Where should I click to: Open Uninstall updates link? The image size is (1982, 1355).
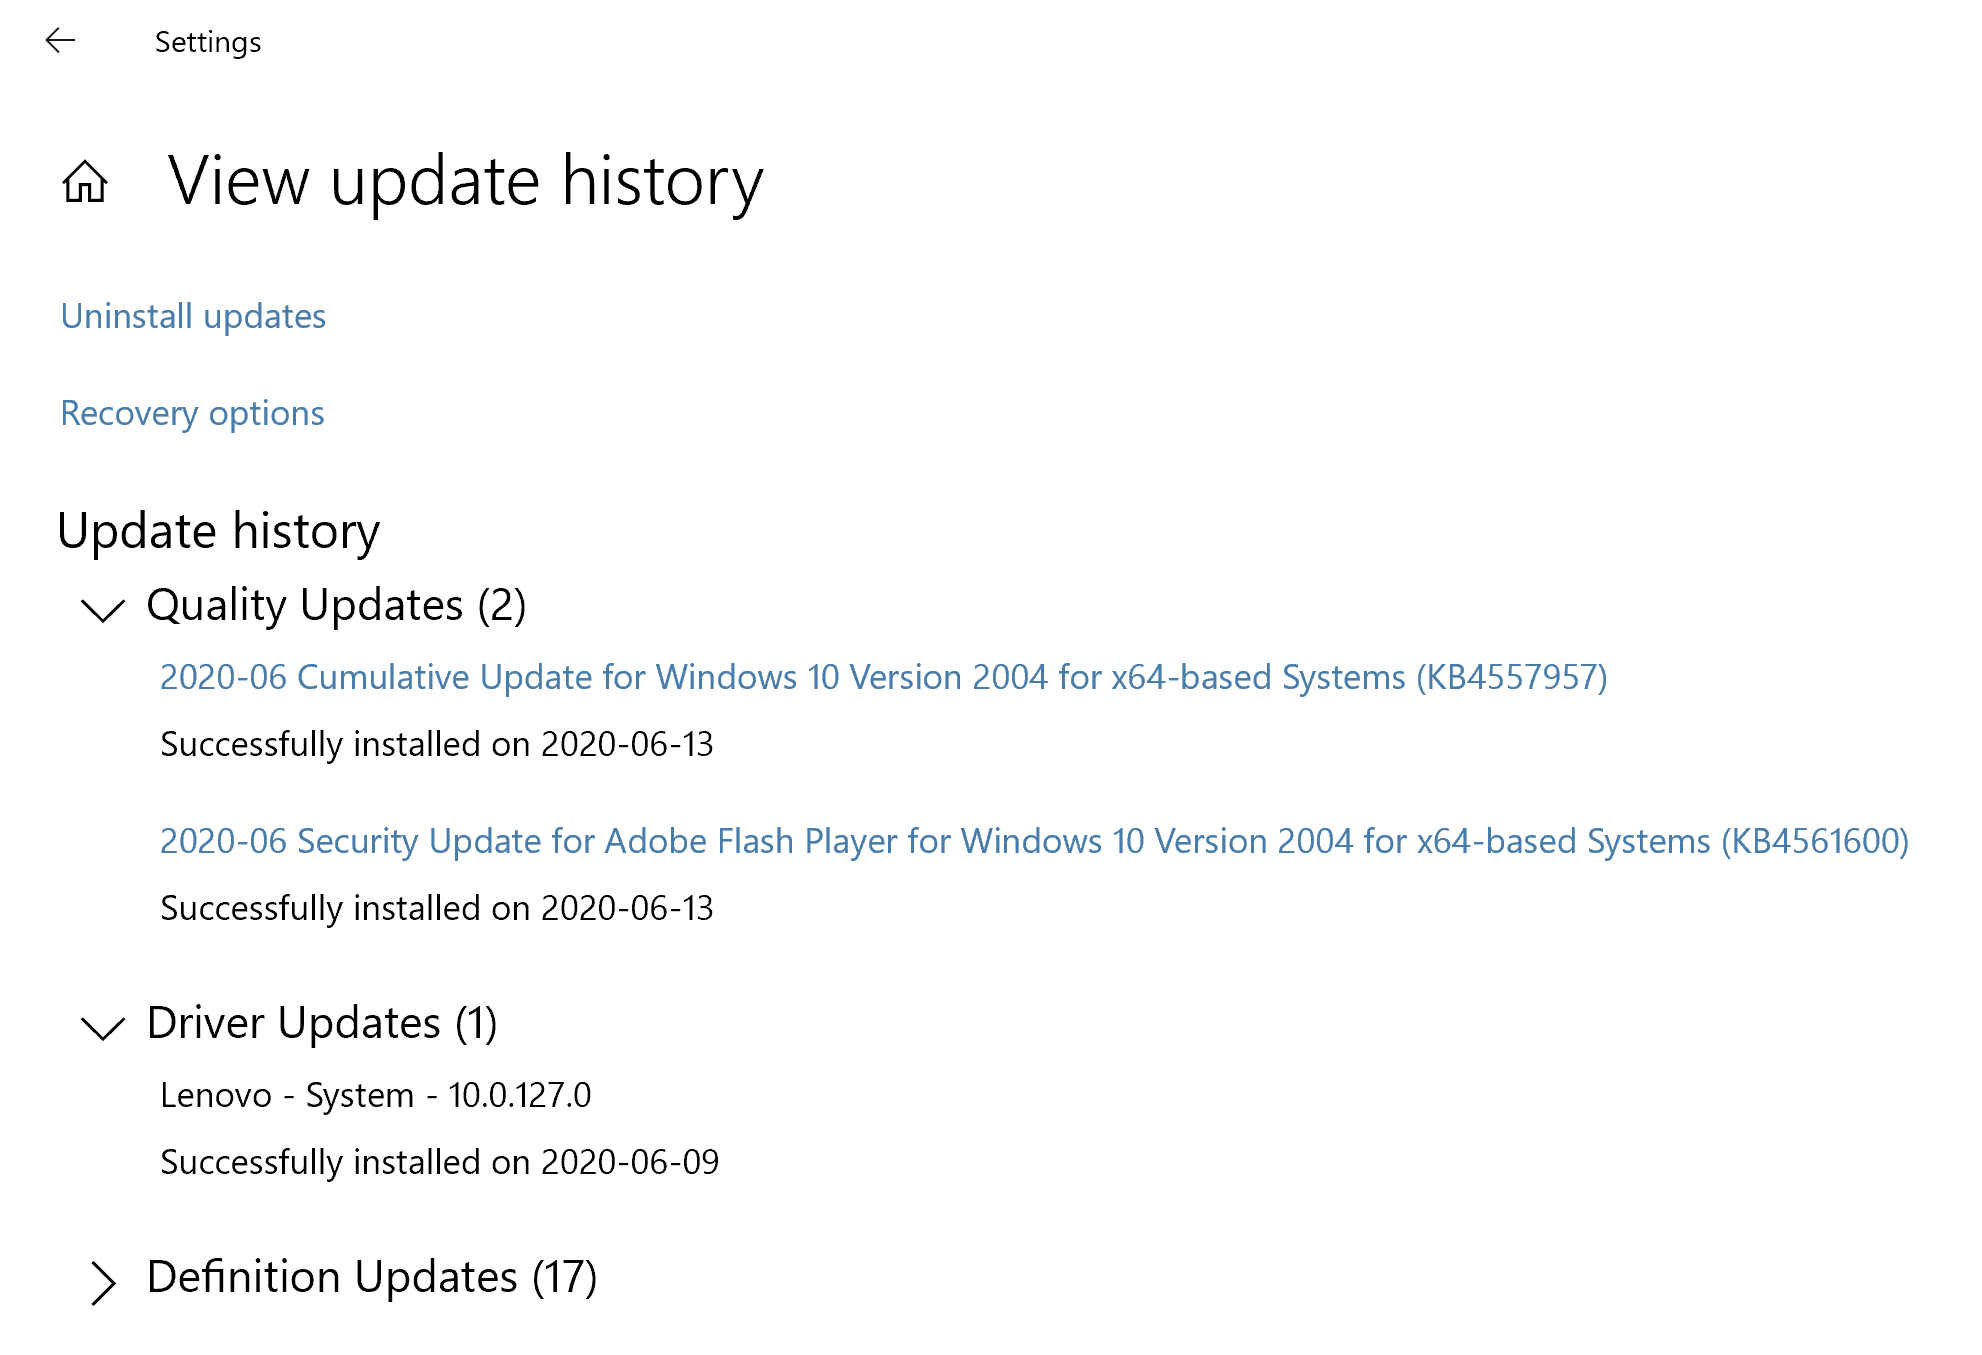pyautogui.click(x=193, y=316)
